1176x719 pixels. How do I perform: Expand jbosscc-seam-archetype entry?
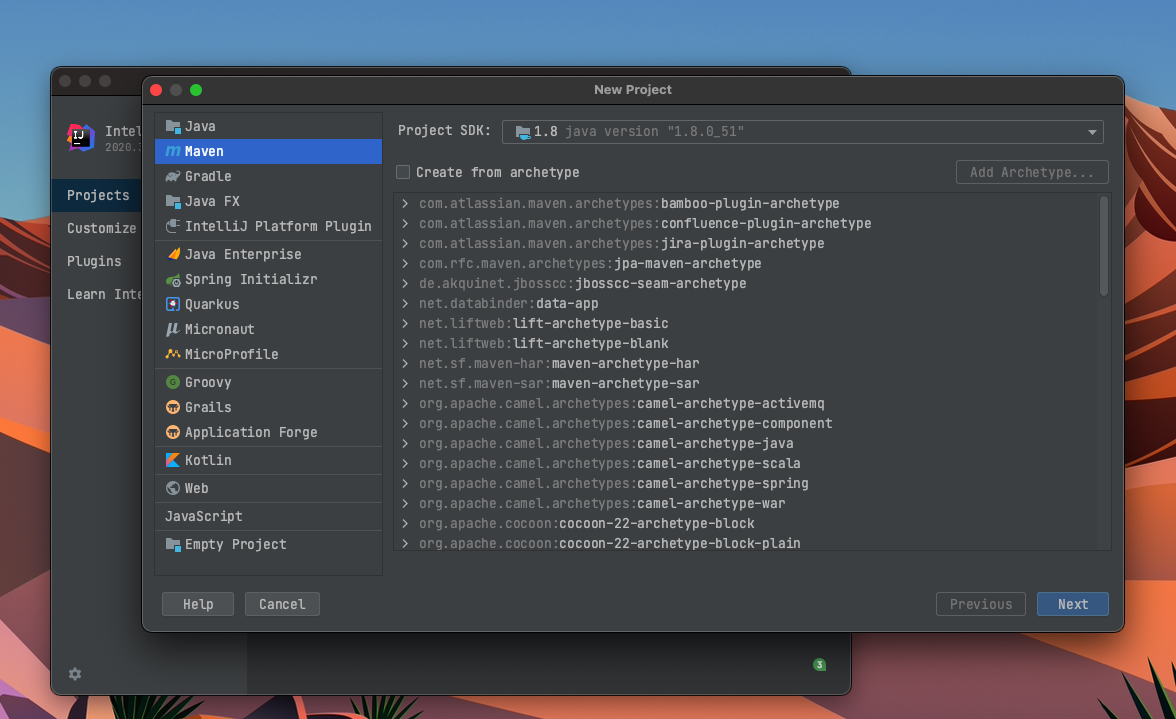(x=405, y=283)
